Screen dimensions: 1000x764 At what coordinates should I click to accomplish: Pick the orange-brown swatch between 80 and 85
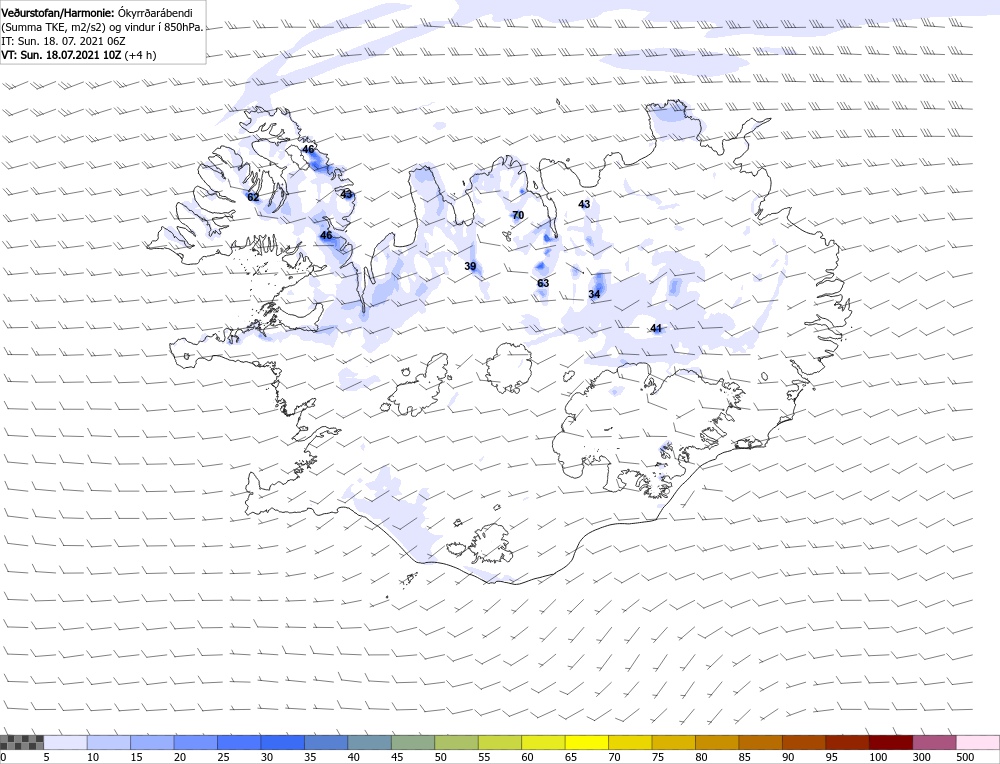717,742
